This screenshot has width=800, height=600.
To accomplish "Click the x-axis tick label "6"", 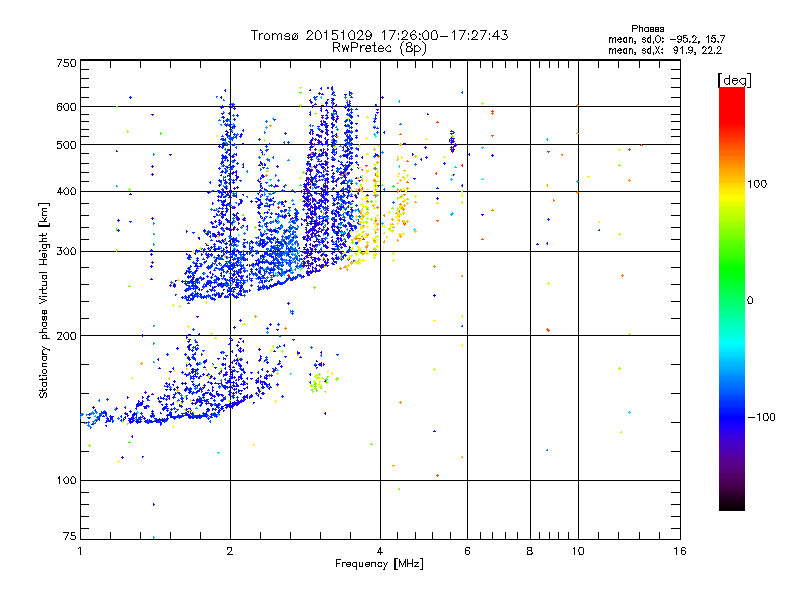I will click(467, 551).
